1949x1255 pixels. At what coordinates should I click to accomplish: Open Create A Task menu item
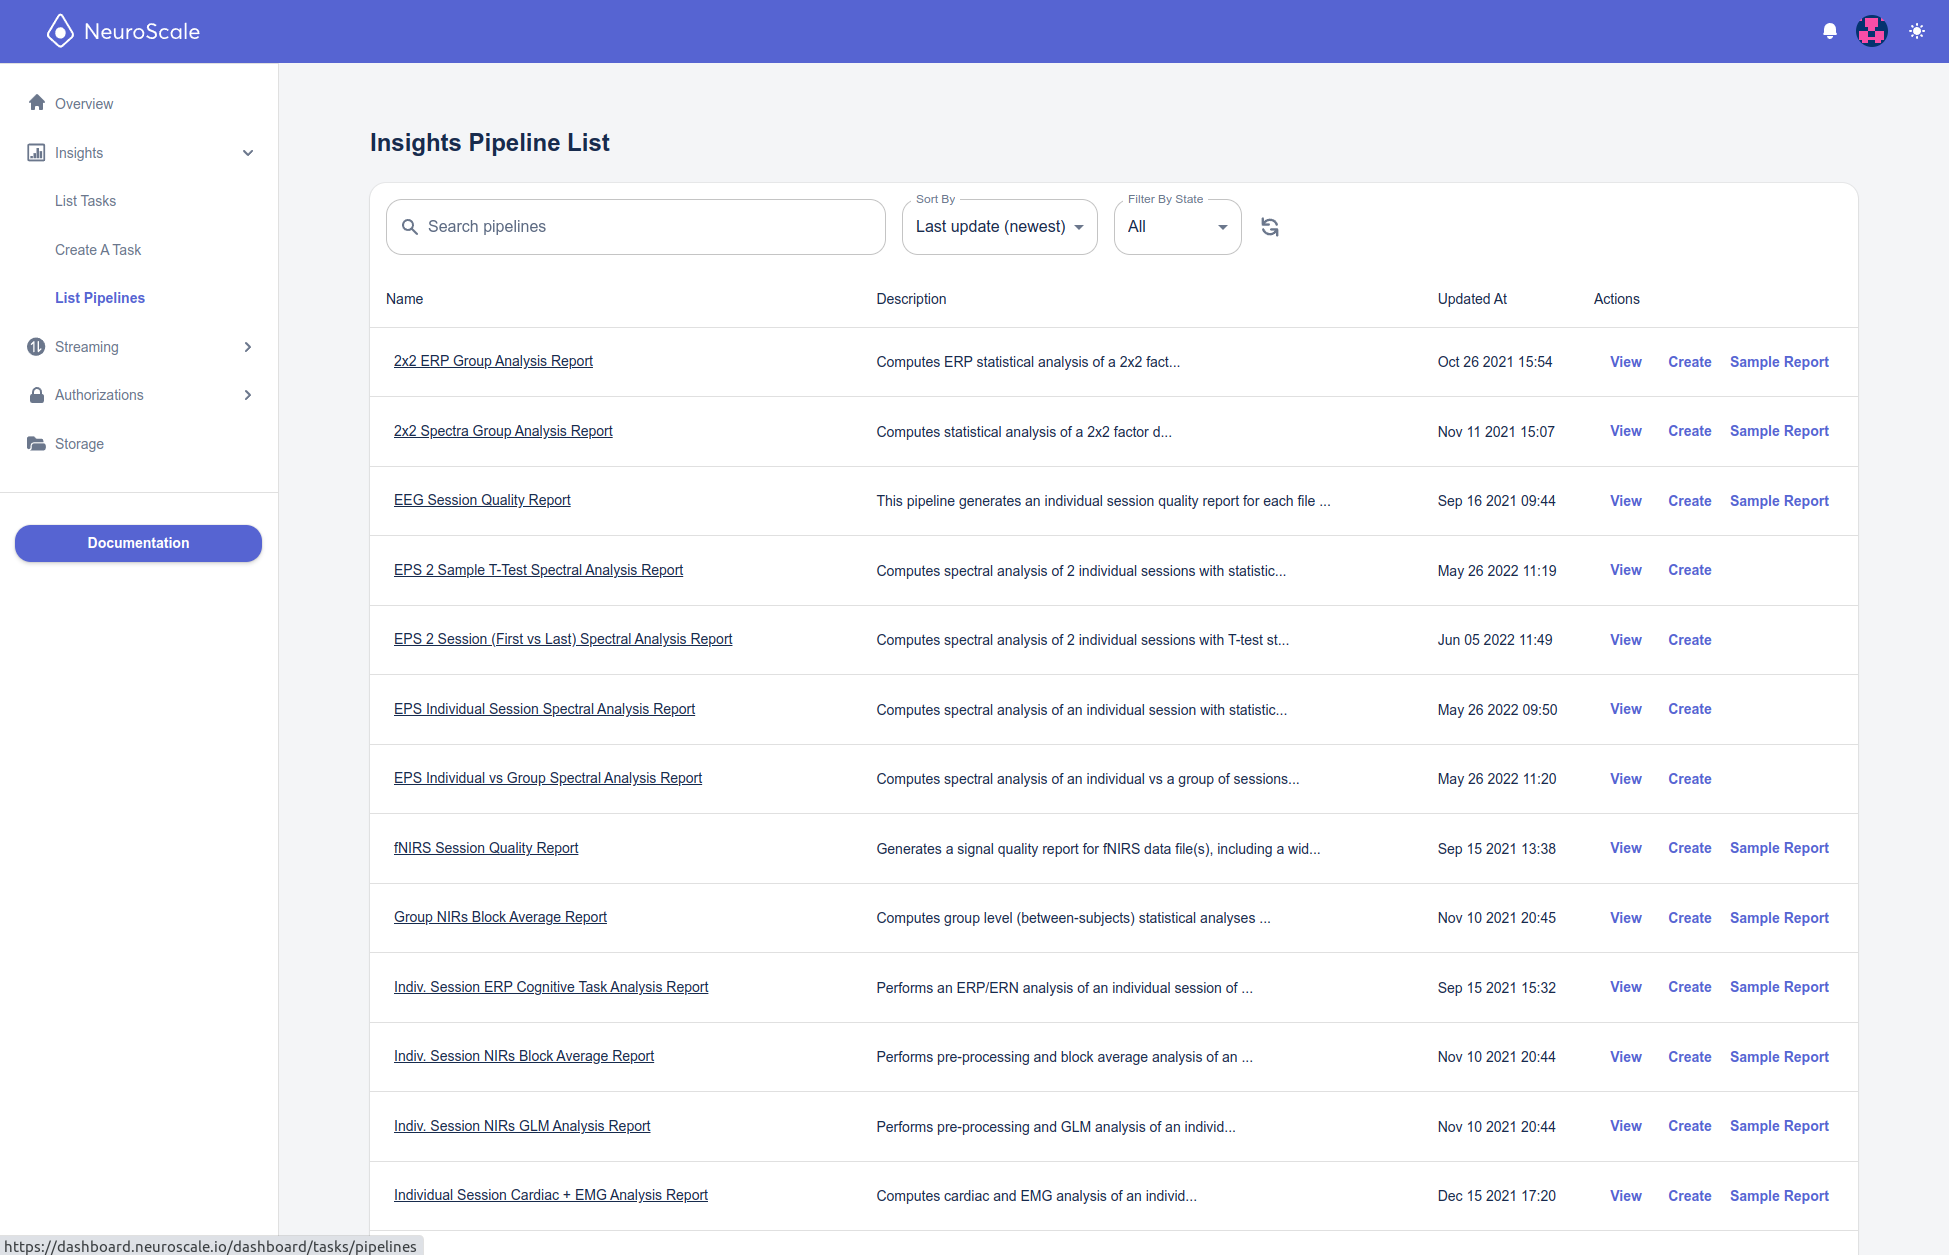click(x=98, y=250)
